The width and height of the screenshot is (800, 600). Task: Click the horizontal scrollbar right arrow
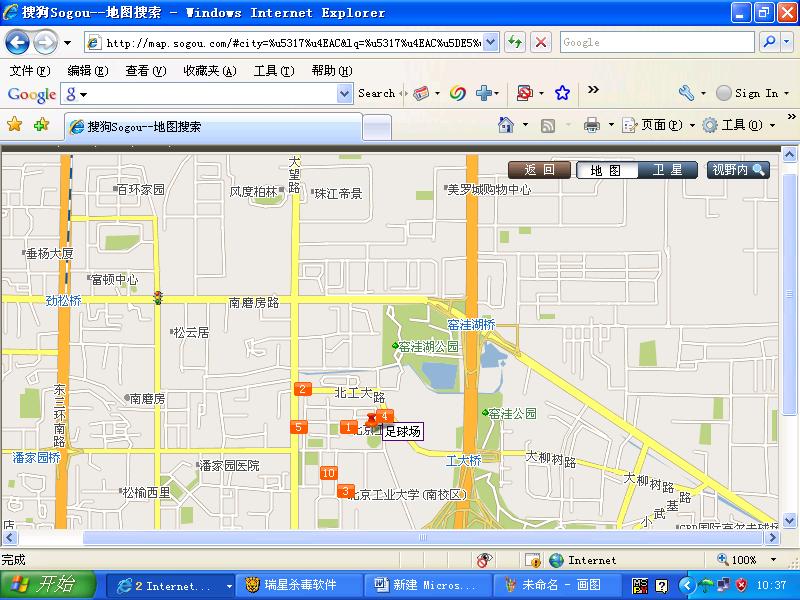[772, 537]
